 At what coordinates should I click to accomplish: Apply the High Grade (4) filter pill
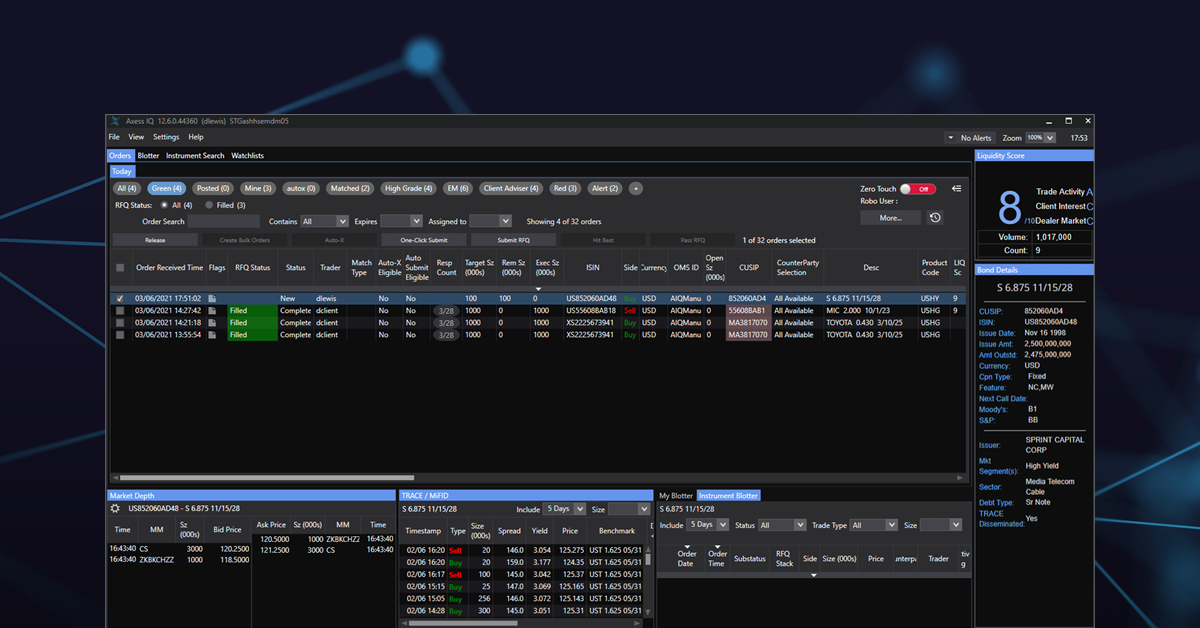tap(408, 188)
